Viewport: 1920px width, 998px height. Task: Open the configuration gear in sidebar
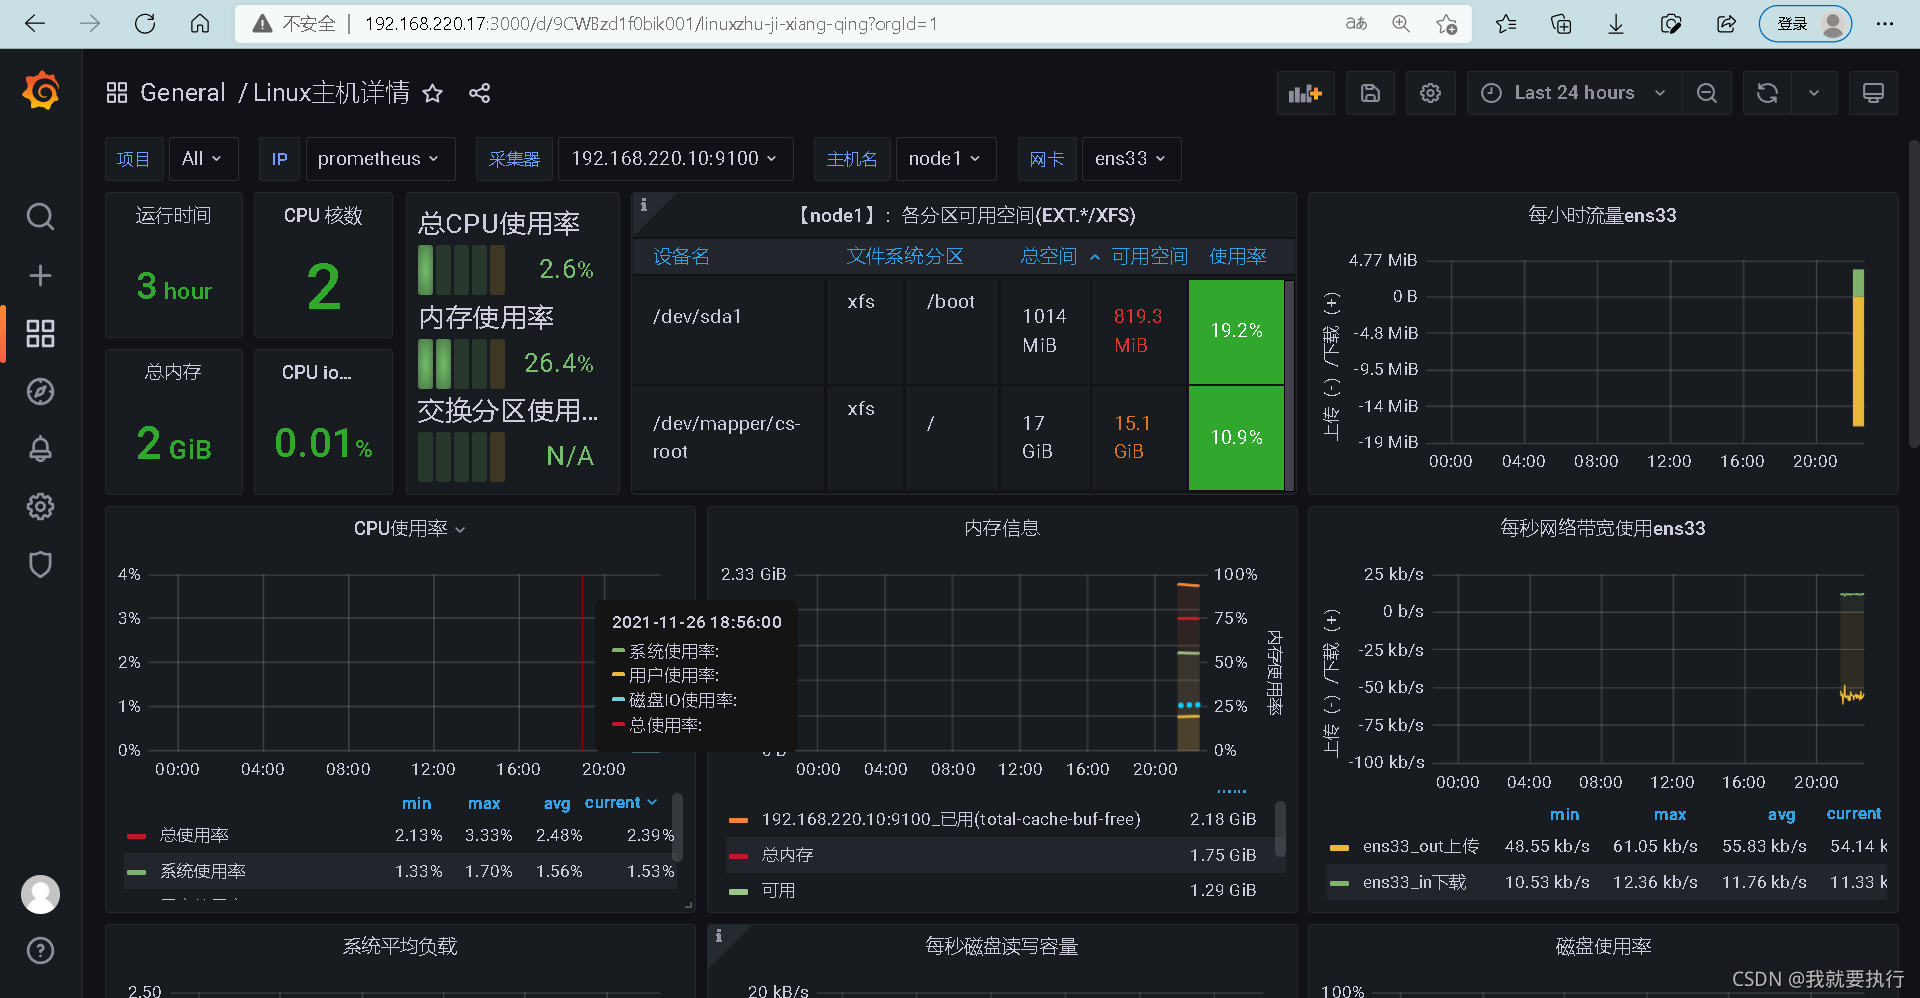coord(40,507)
